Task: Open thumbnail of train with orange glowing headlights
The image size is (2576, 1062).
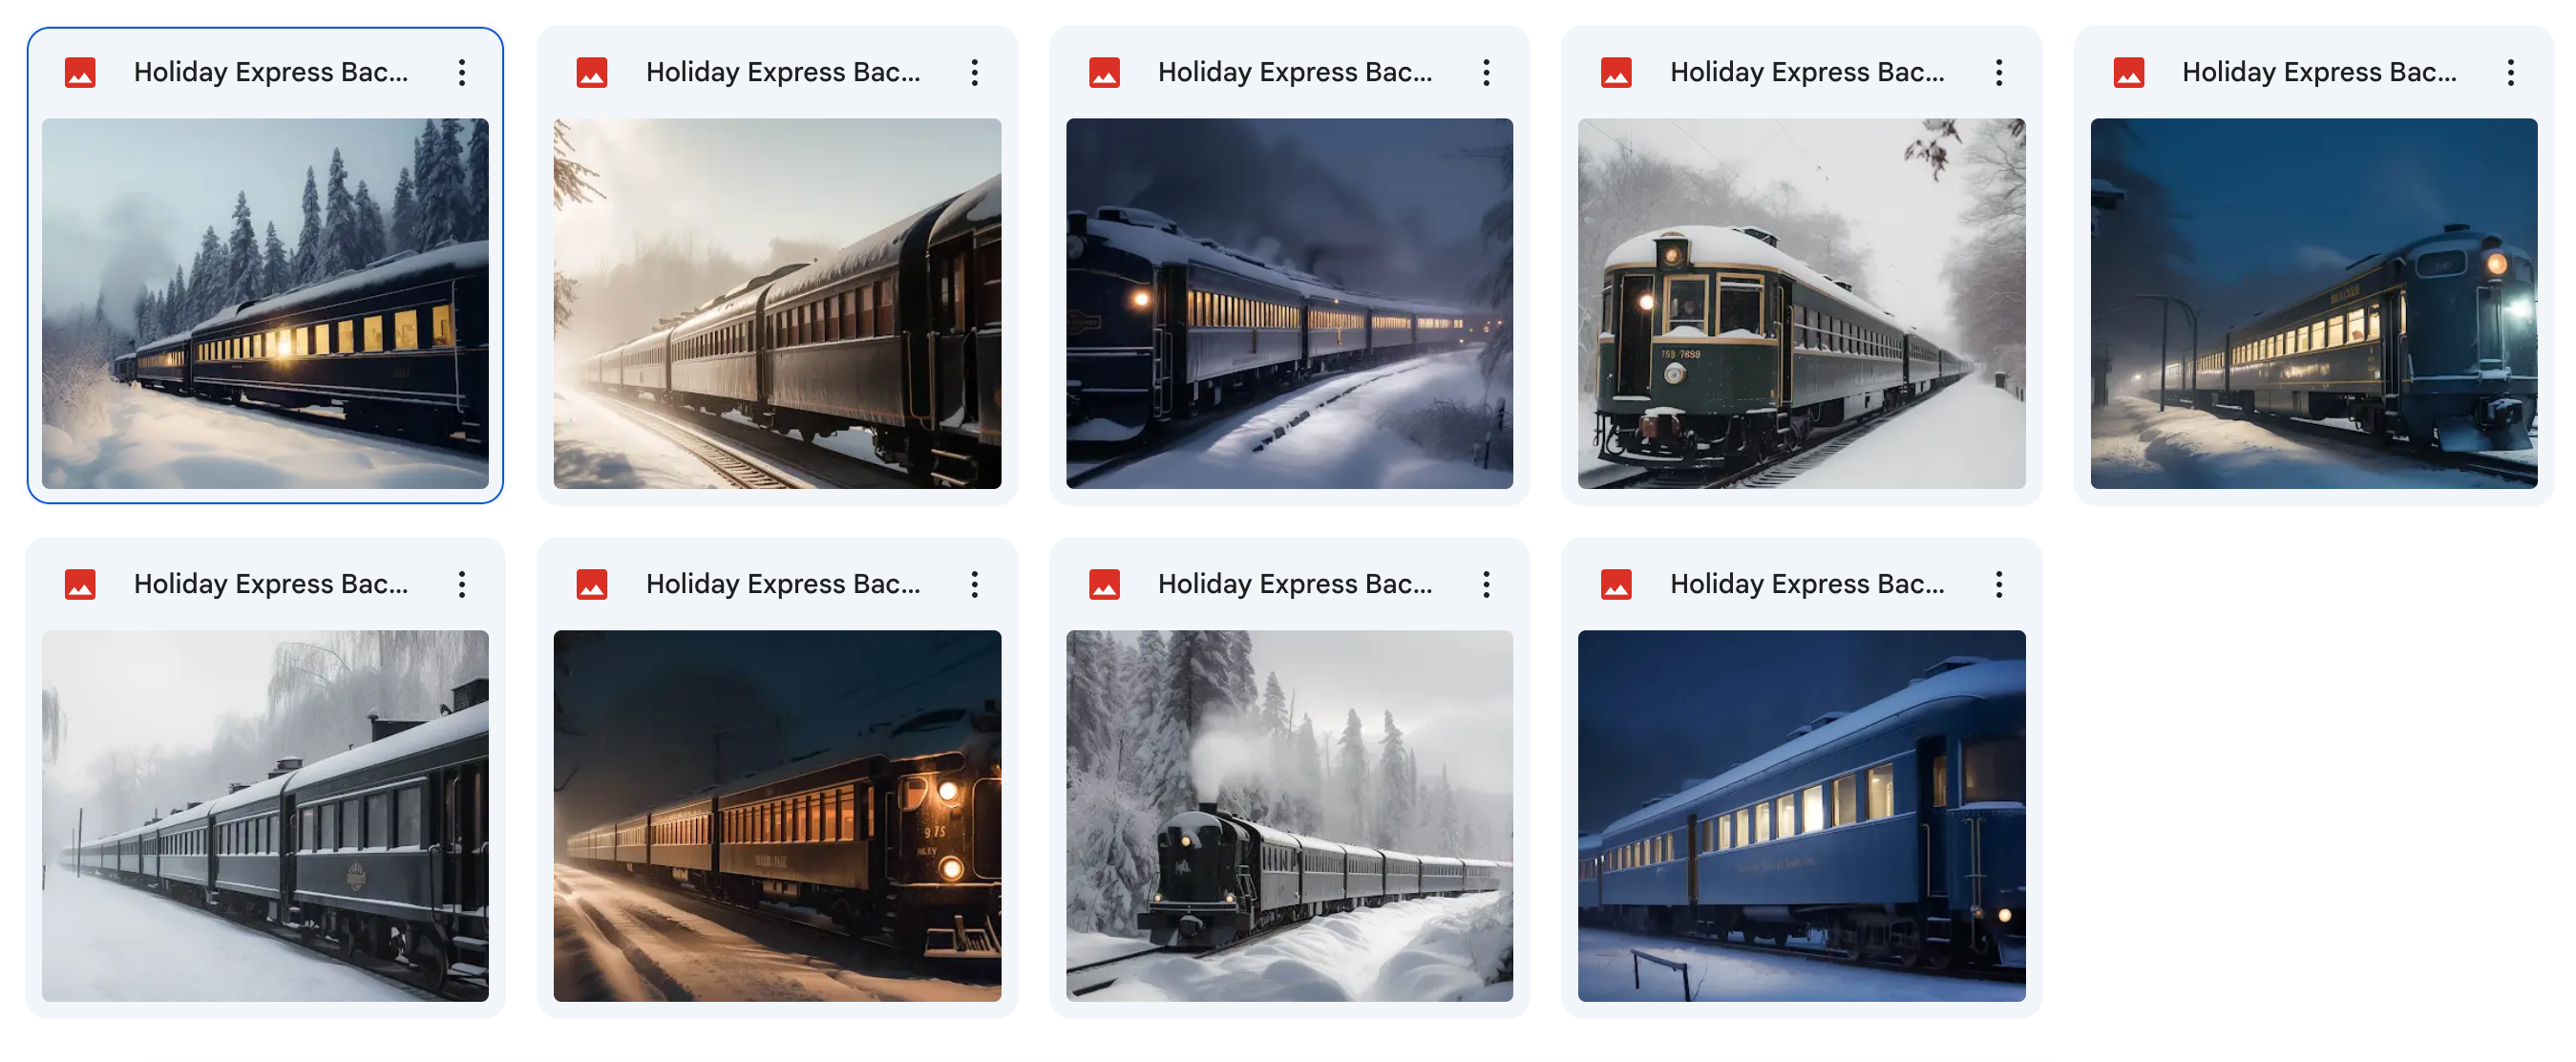Action: (777, 815)
